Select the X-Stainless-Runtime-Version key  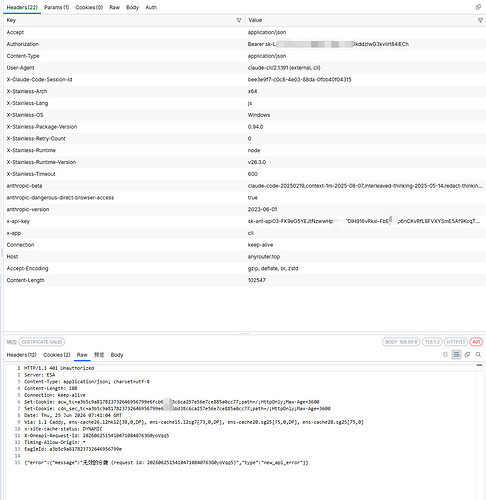(x=41, y=162)
